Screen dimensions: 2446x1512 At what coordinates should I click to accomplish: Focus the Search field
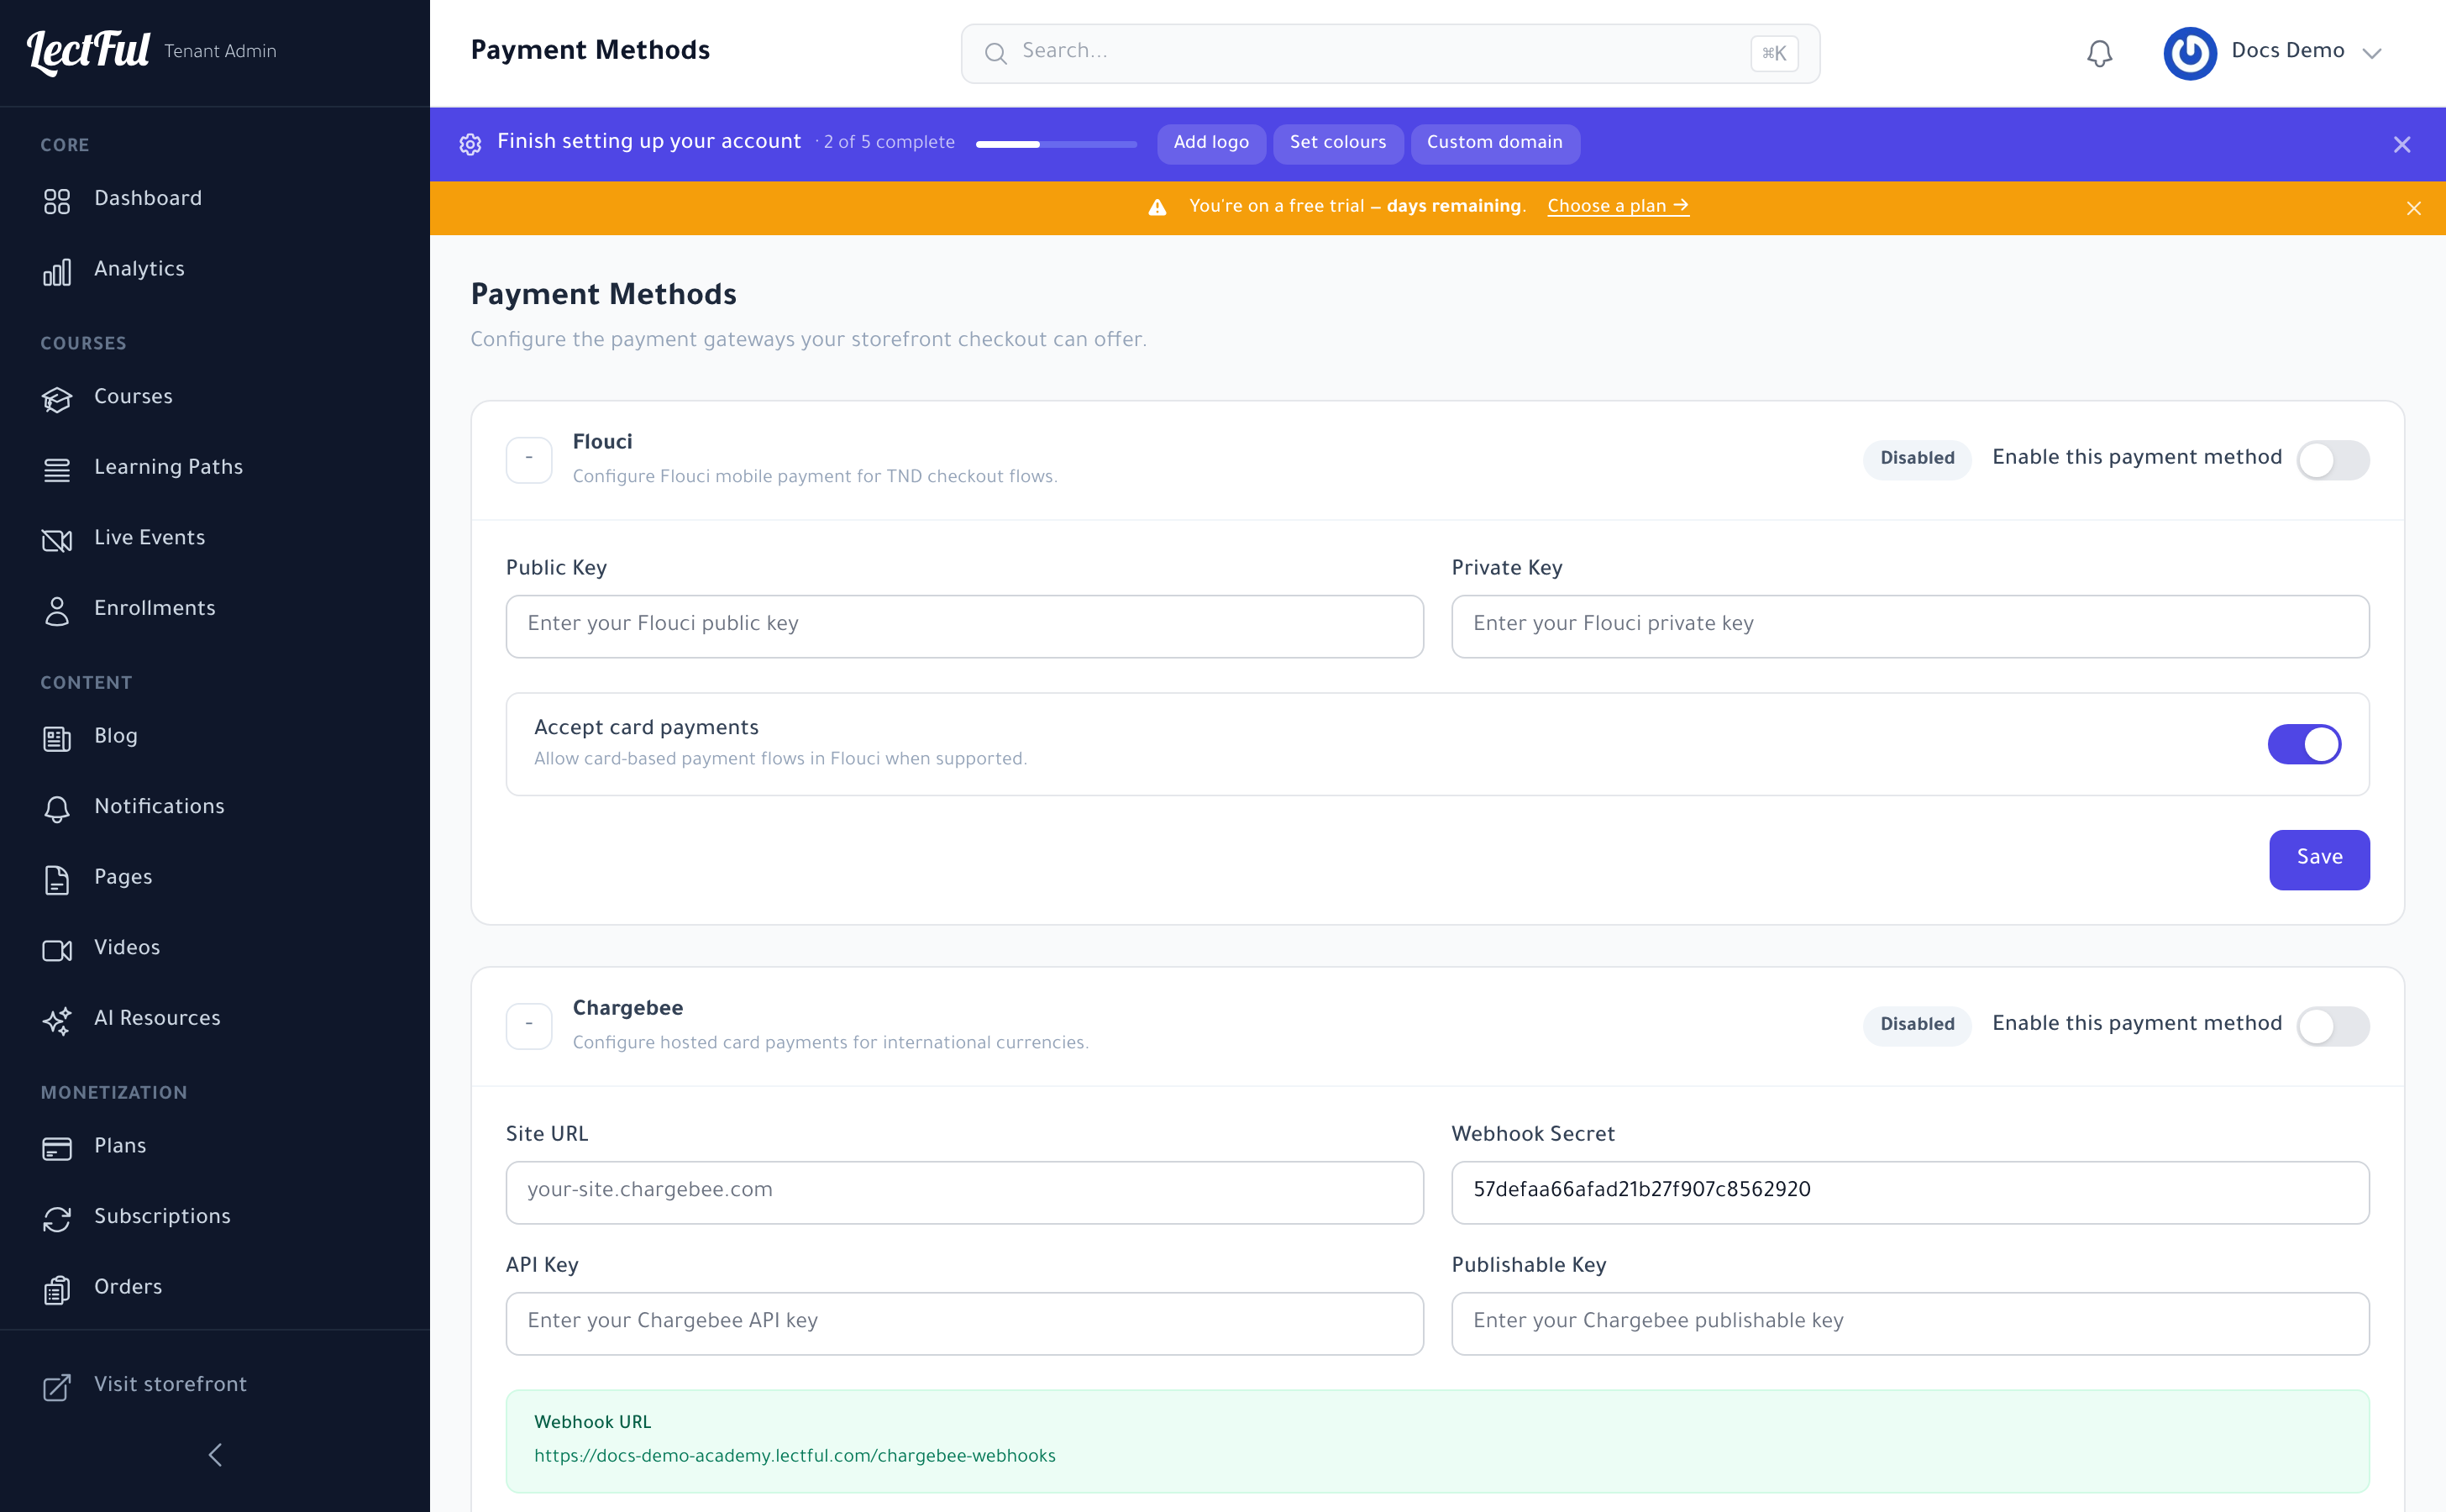click(x=1390, y=53)
